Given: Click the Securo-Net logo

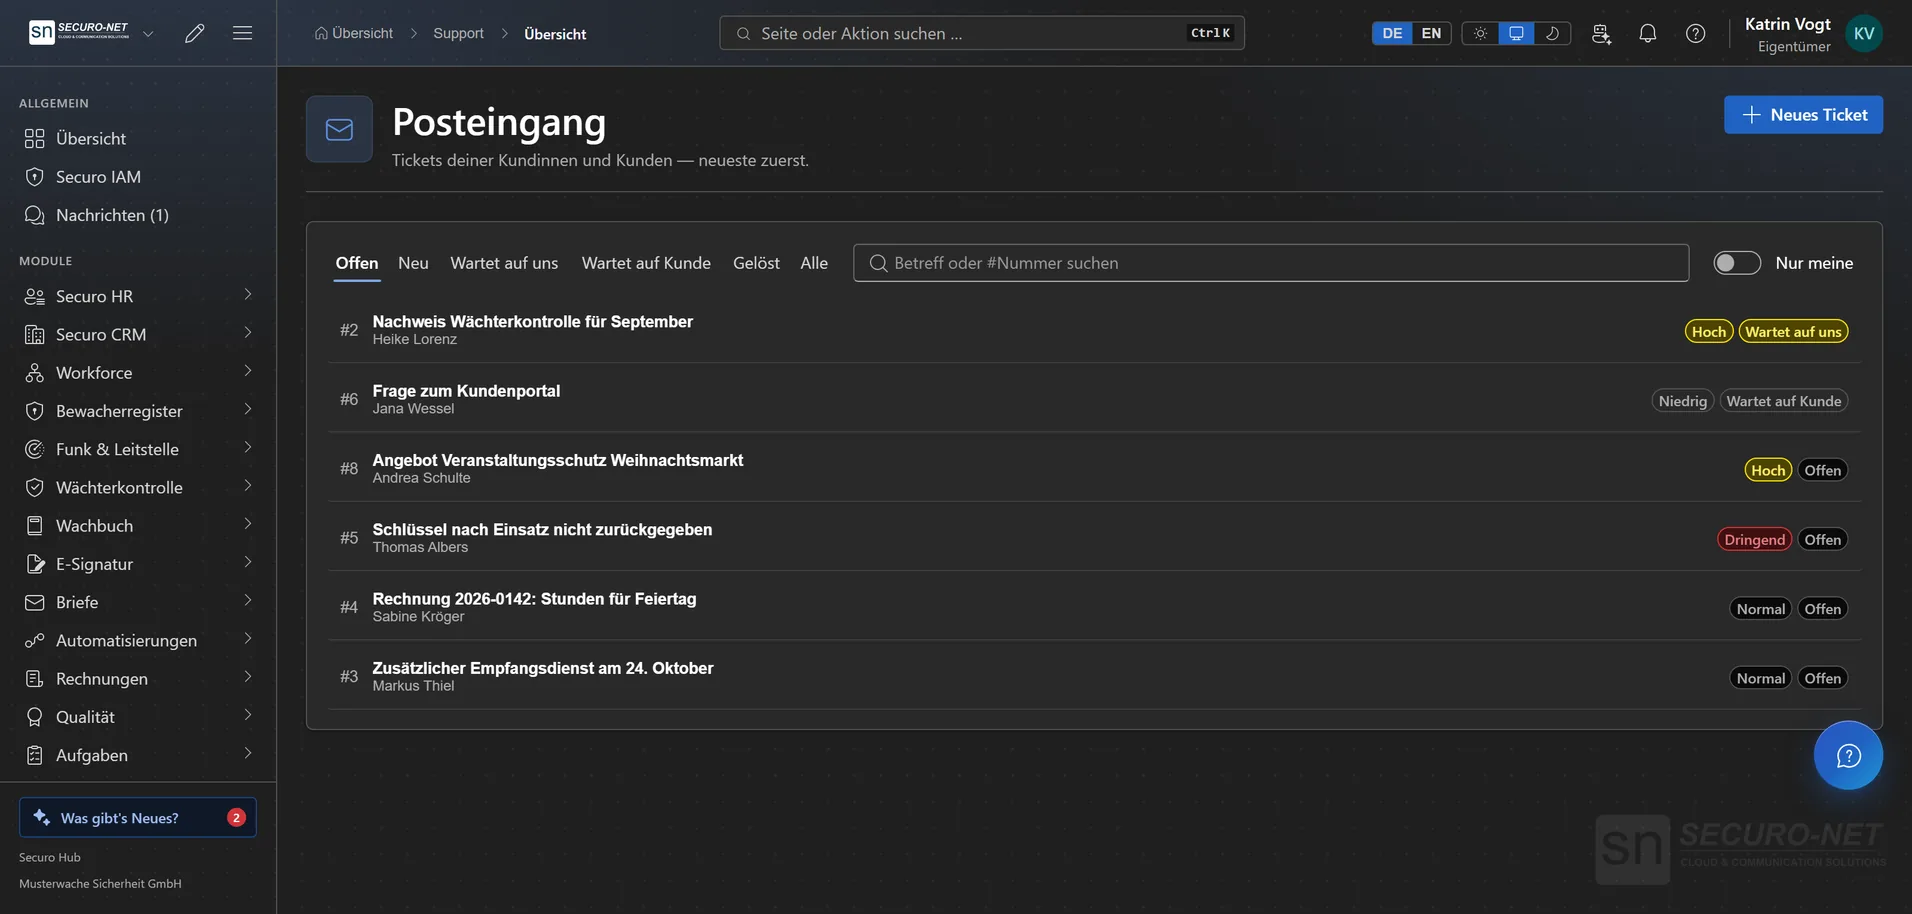Looking at the screenshot, I should tap(80, 32).
